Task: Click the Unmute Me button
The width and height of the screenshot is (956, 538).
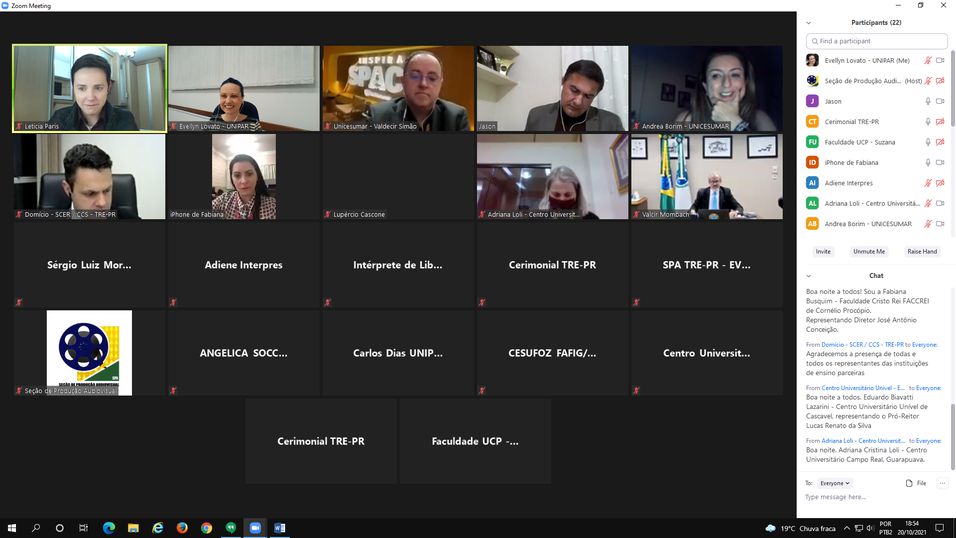Action: [x=869, y=251]
